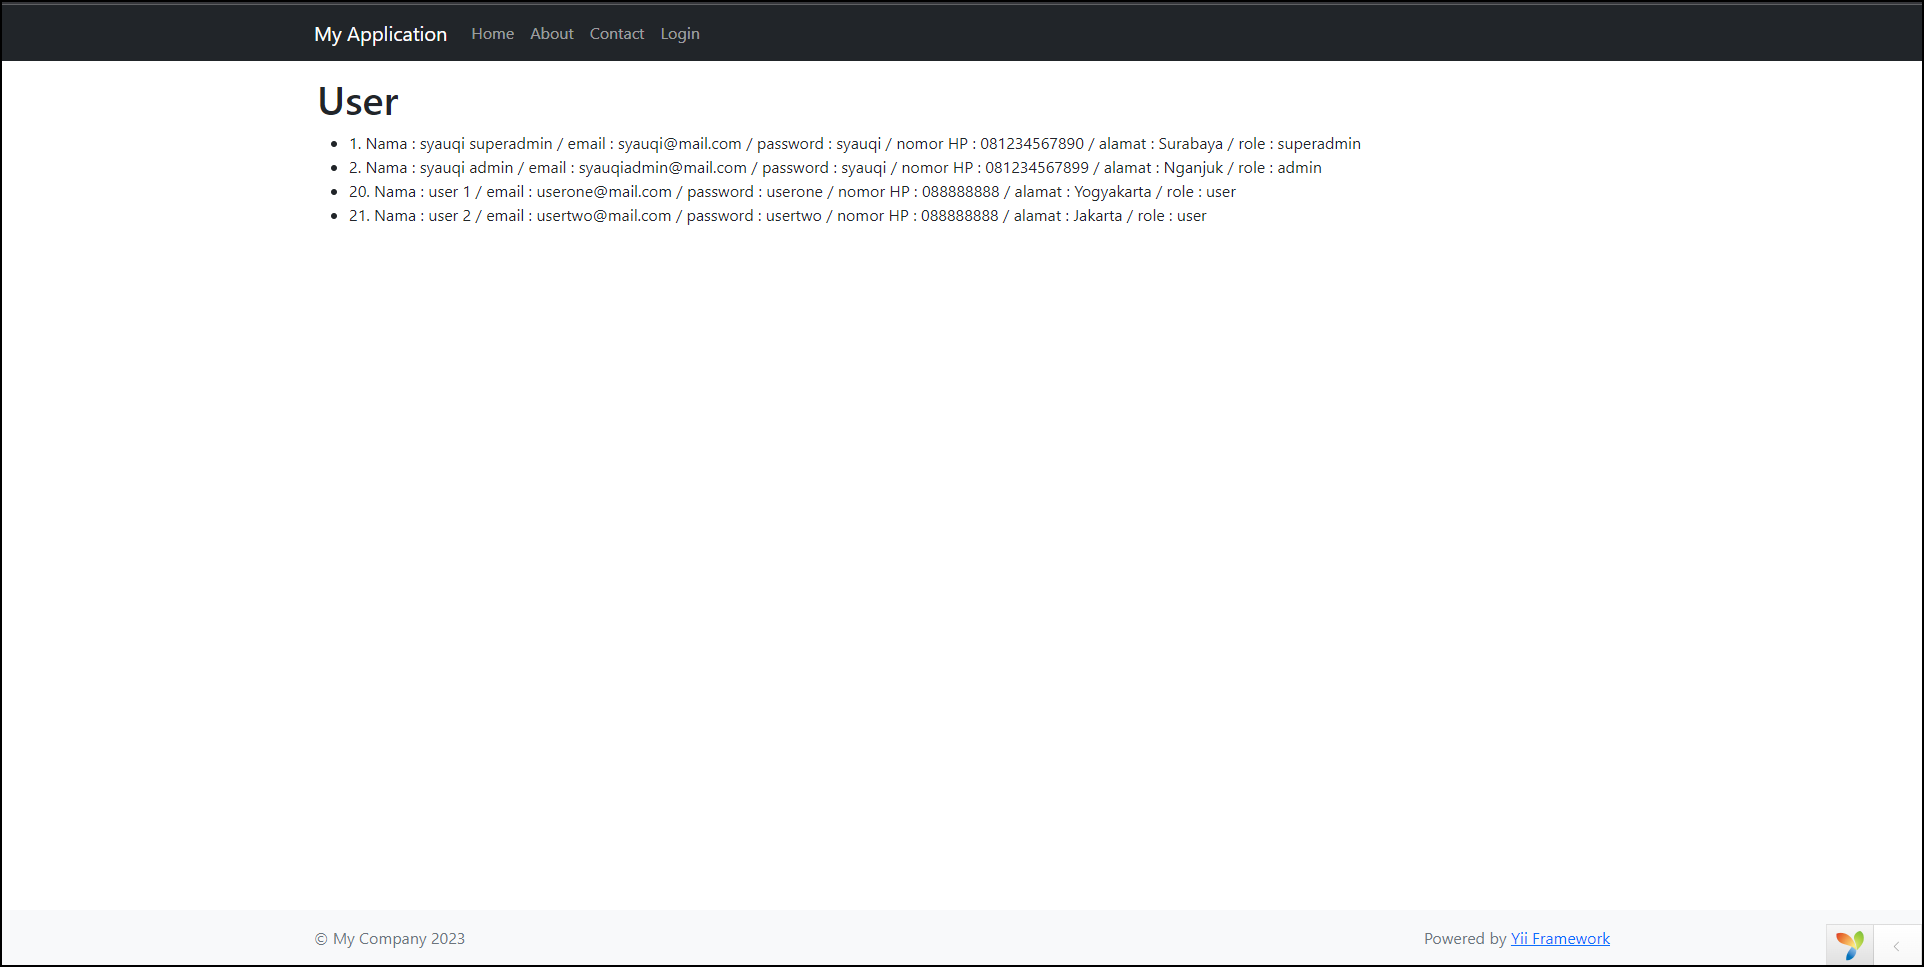Follow the Yii Framework footer link
Image resolution: width=1924 pixels, height=967 pixels.
1559,938
